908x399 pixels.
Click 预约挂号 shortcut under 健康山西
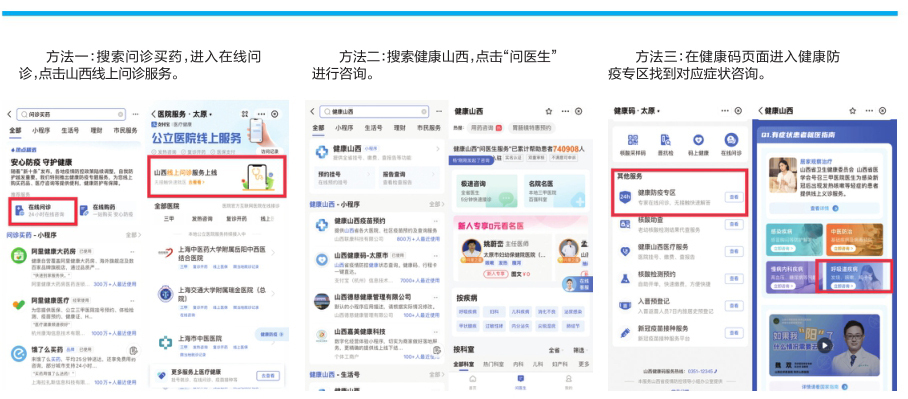344,177
